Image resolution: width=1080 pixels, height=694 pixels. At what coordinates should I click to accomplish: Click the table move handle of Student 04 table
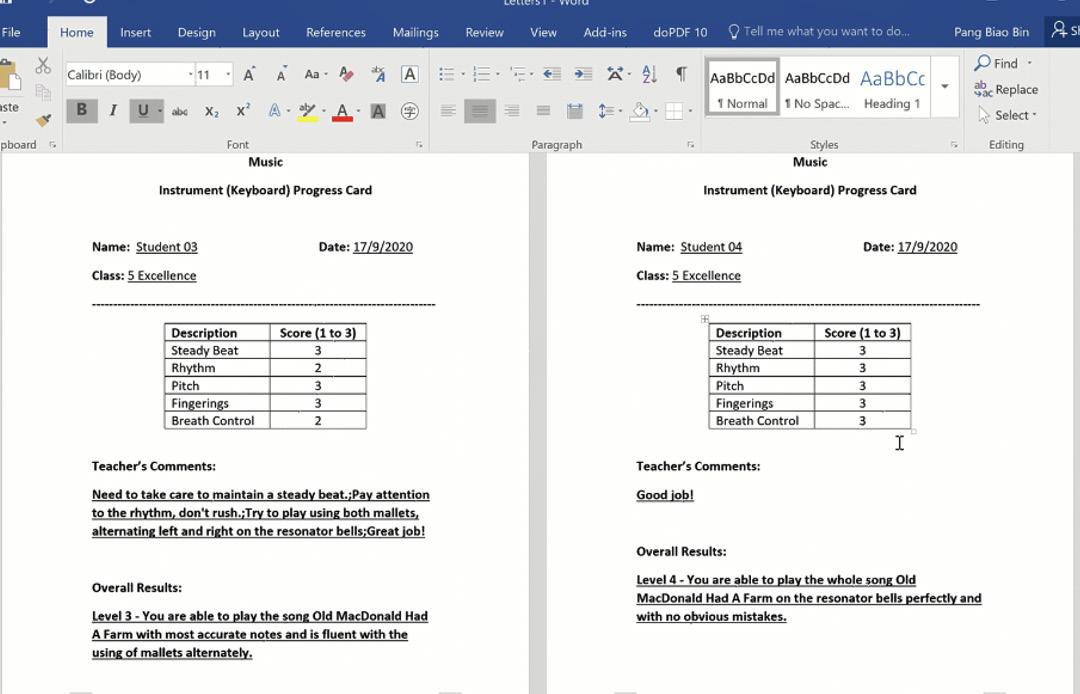pyautogui.click(x=705, y=319)
